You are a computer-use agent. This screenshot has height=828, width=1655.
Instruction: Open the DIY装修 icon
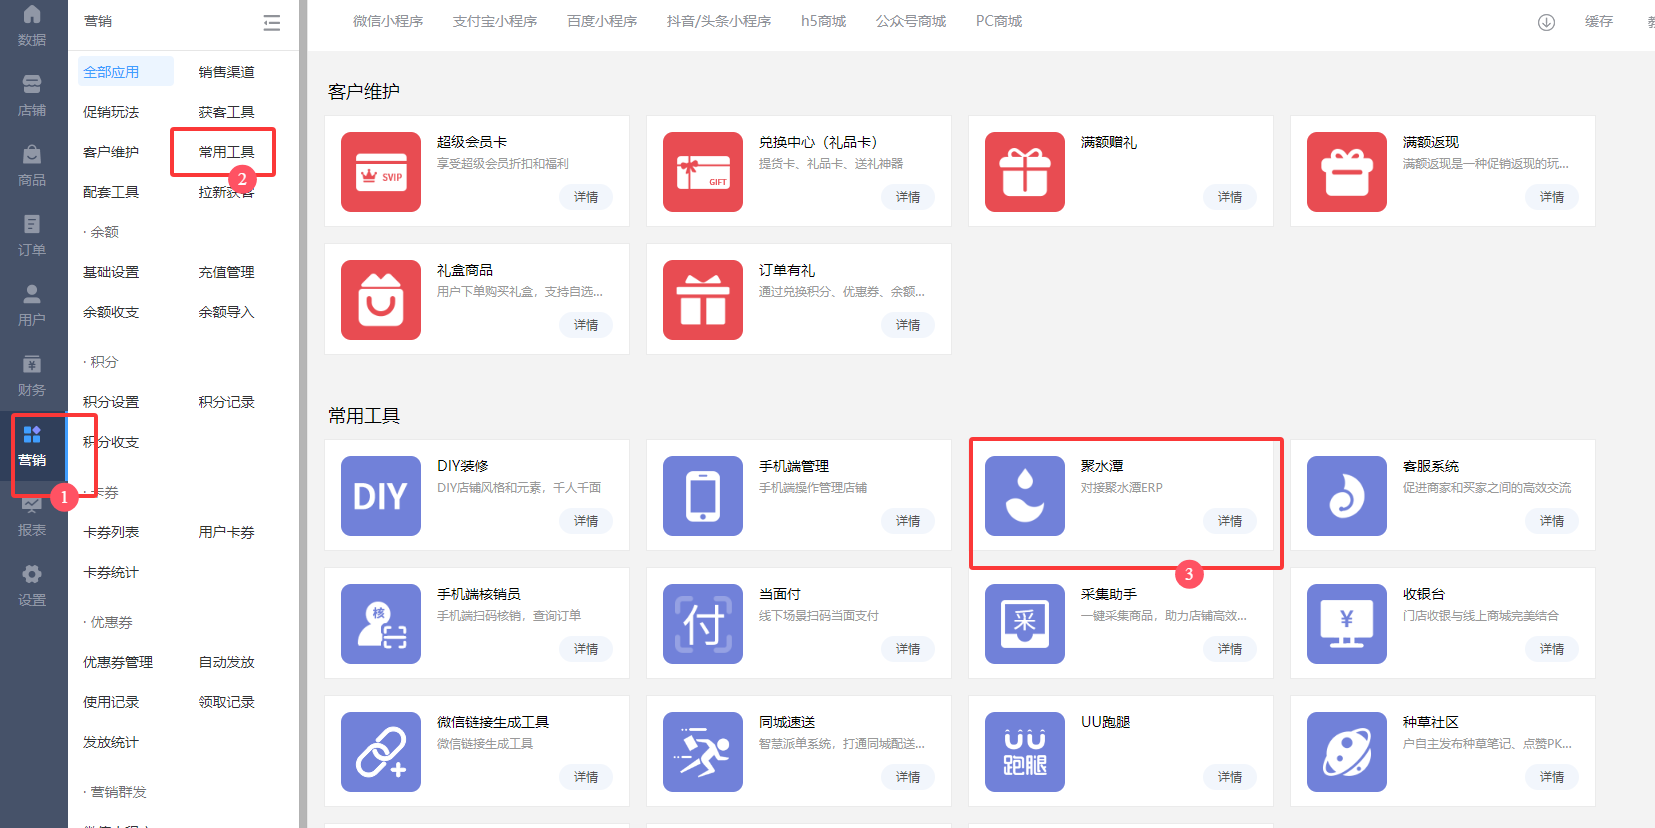(x=381, y=496)
